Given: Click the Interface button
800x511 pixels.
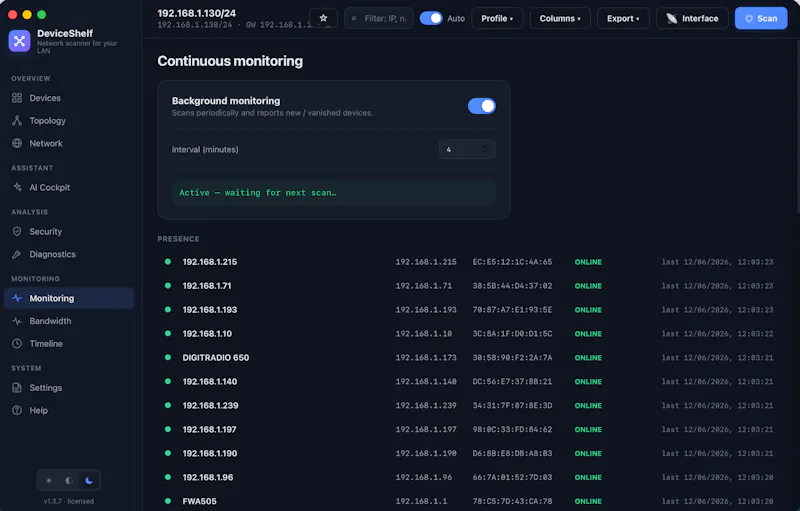Looking at the screenshot, I should tap(692, 18).
